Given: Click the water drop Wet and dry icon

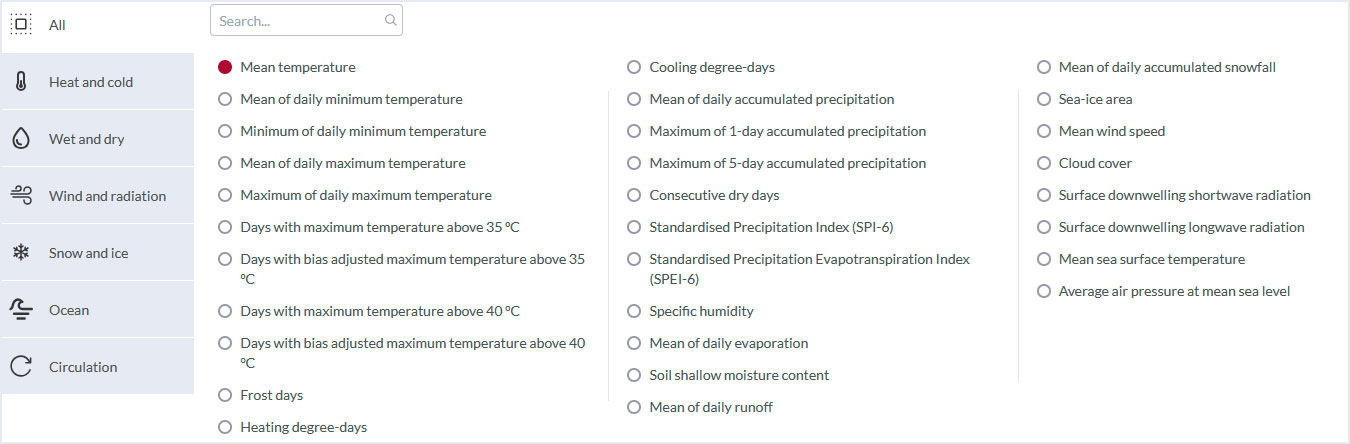Looking at the screenshot, I should coord(21,139).
